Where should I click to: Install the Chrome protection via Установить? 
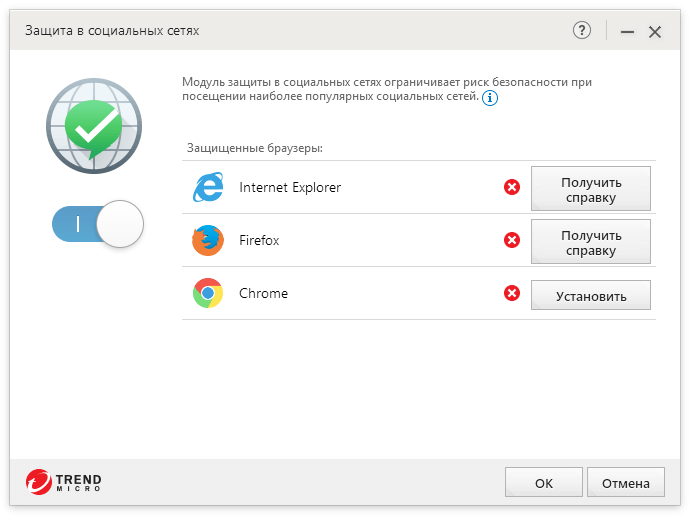pyautogui.click(x=590, y=295)
